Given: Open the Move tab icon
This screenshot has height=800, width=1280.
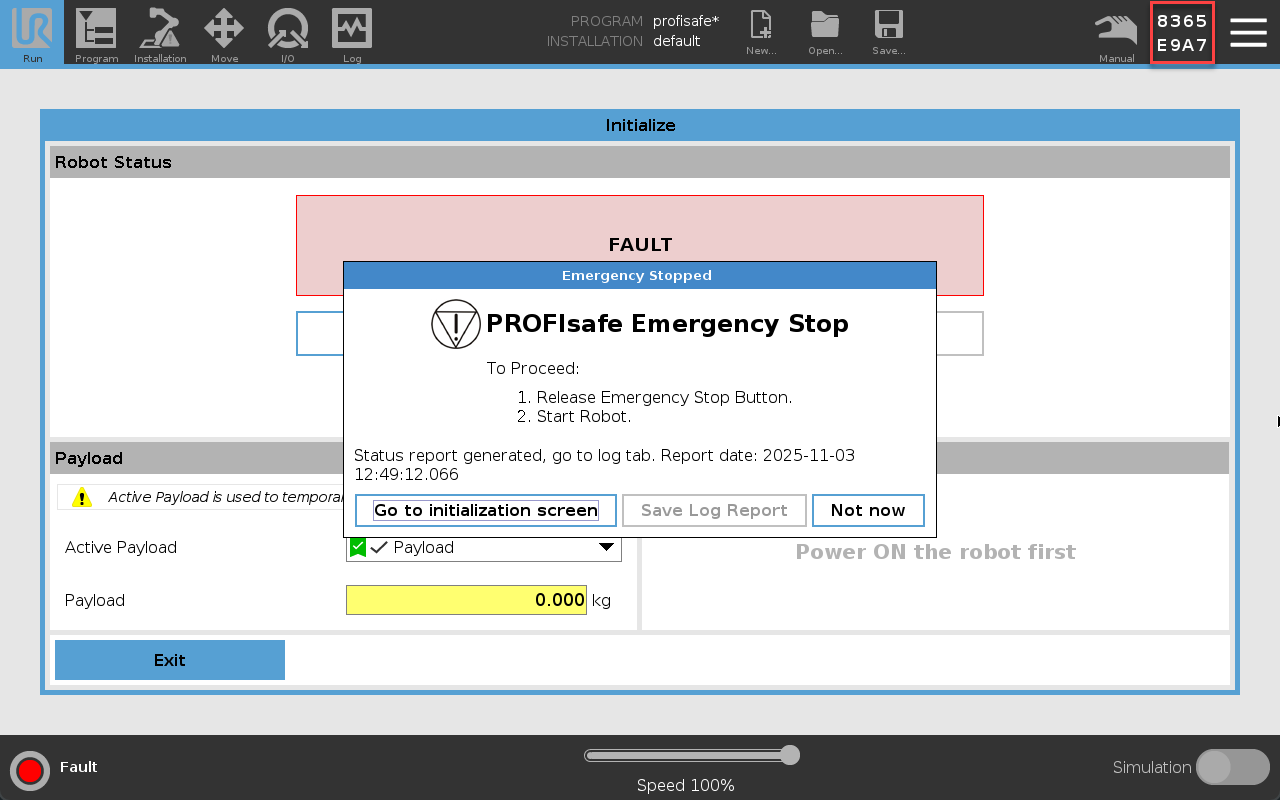Looking at the screenshot, I should pyautogui.click(x=224, y=32).
